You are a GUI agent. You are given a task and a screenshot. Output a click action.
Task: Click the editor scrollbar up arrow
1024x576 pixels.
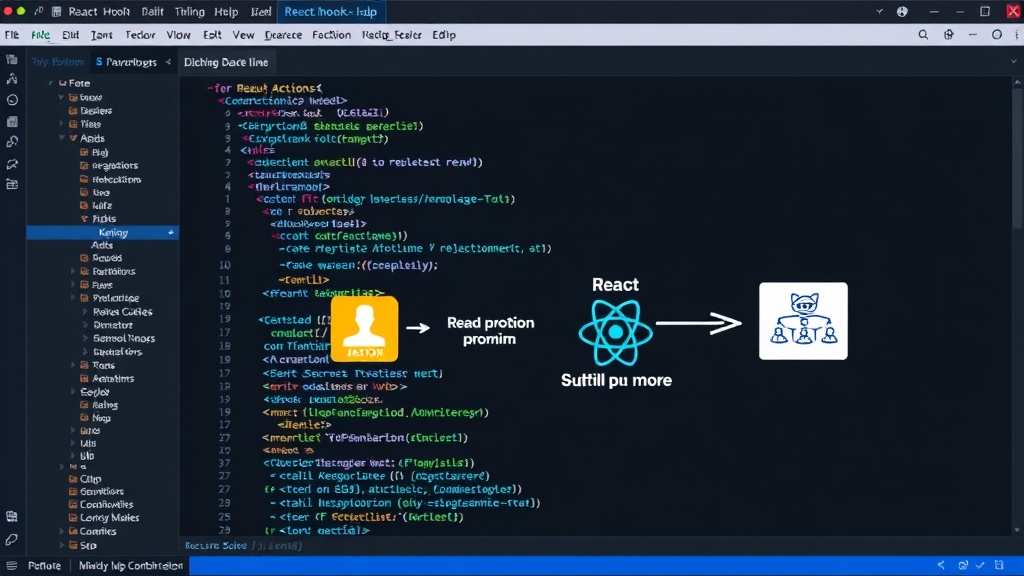point(1017,82)
